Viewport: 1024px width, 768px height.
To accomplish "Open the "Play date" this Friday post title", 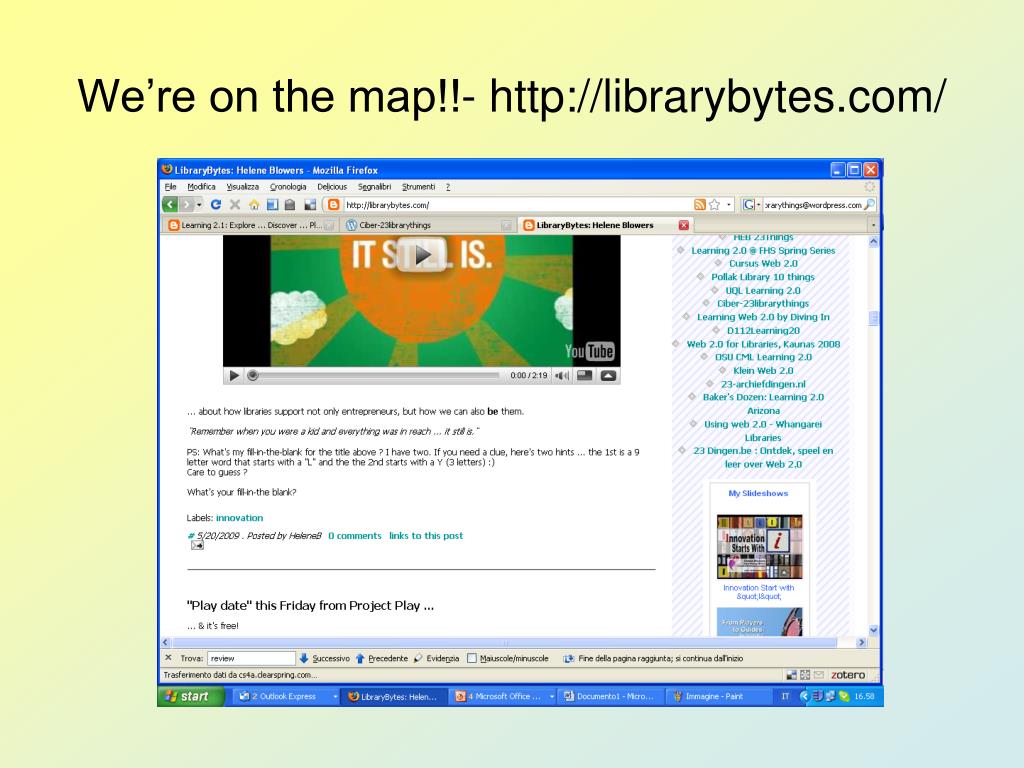I will click(310, 605).
